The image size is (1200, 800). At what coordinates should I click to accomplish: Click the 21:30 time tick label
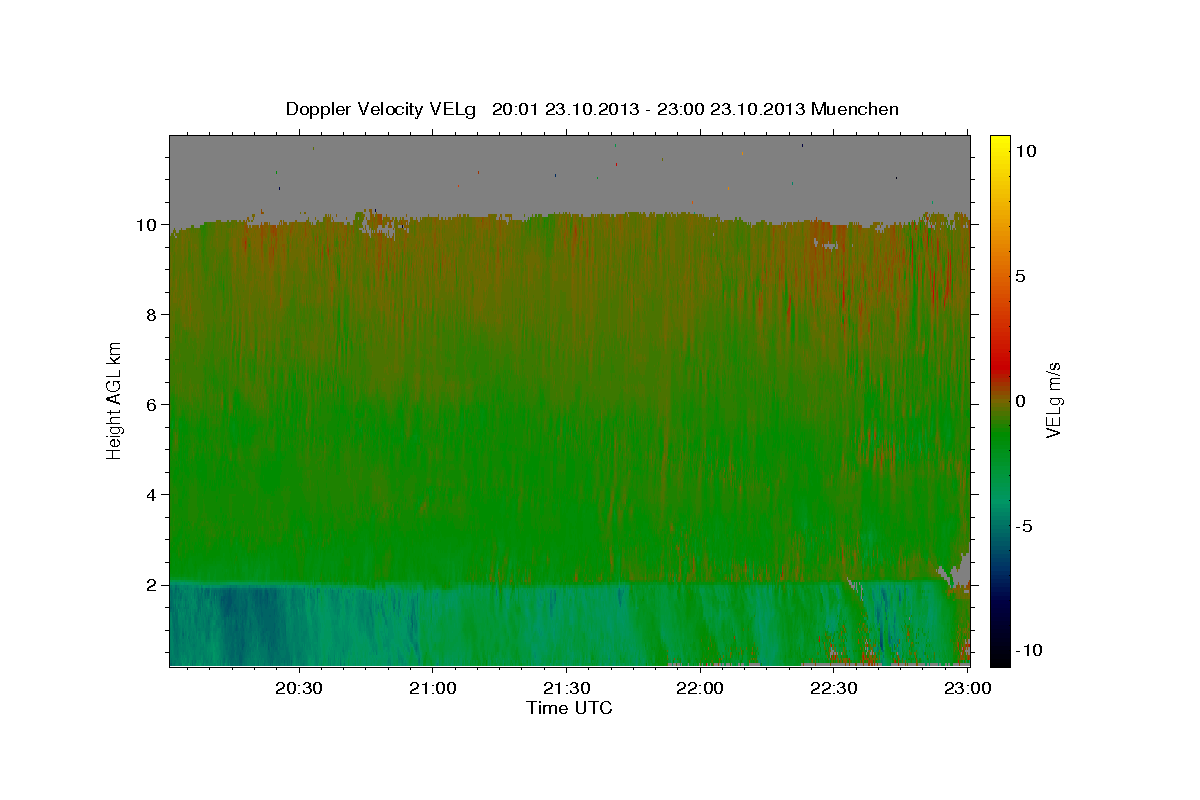pyautogui.click(x=567, y=688)
